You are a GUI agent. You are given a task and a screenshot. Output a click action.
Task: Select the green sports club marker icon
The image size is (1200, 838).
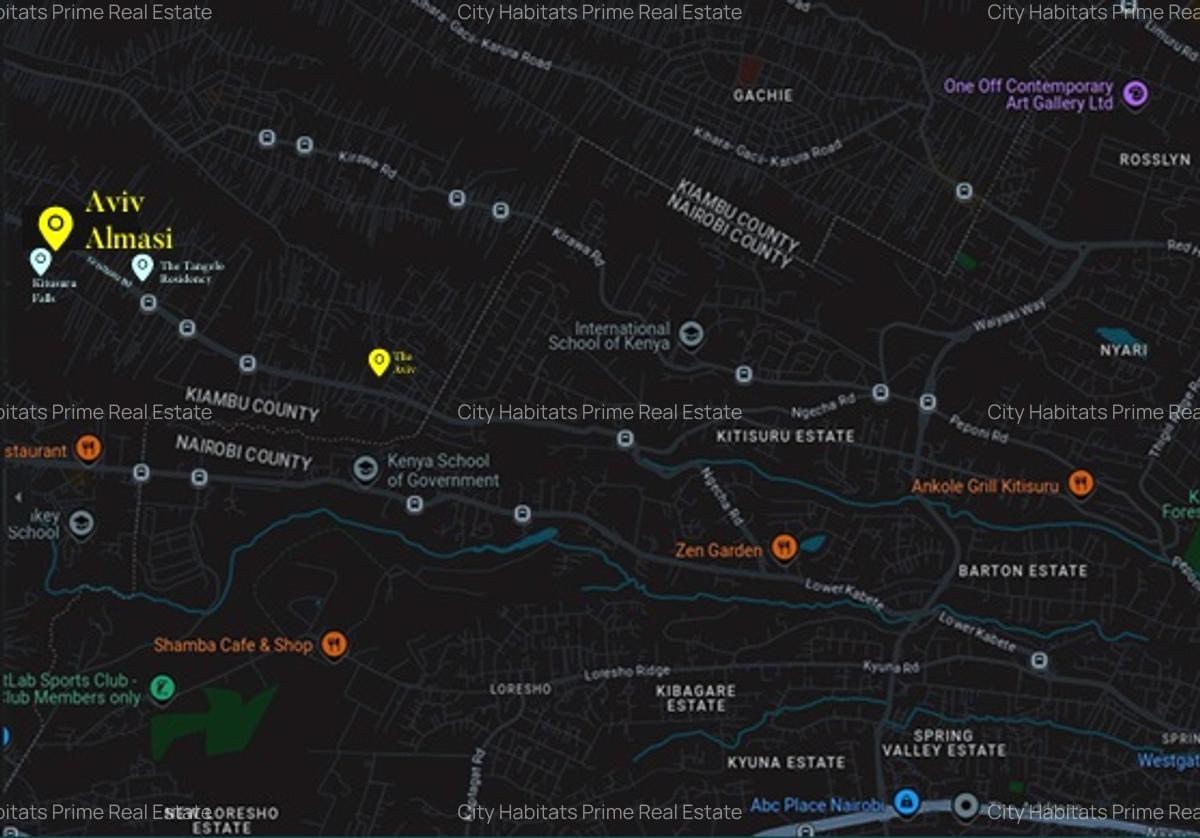162,688
